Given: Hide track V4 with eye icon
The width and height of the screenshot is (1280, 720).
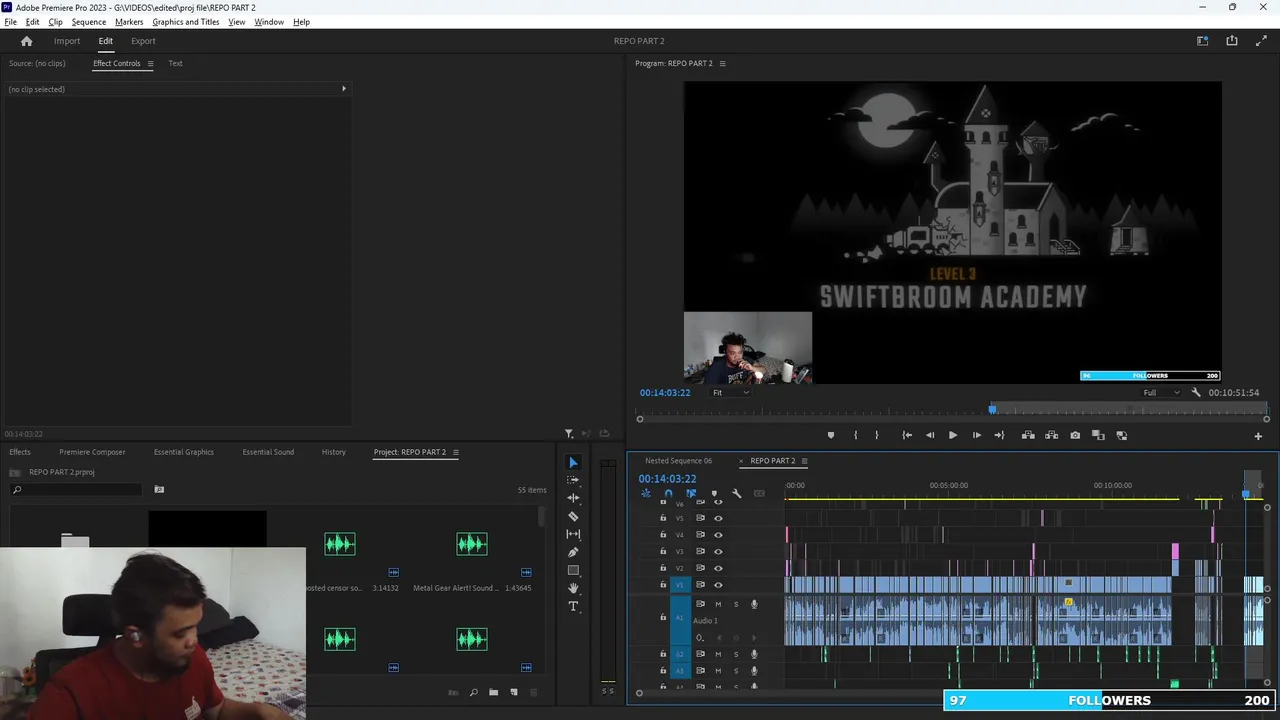Looking at the screenshot, I should pyautogui.click(x=718, y=535).
